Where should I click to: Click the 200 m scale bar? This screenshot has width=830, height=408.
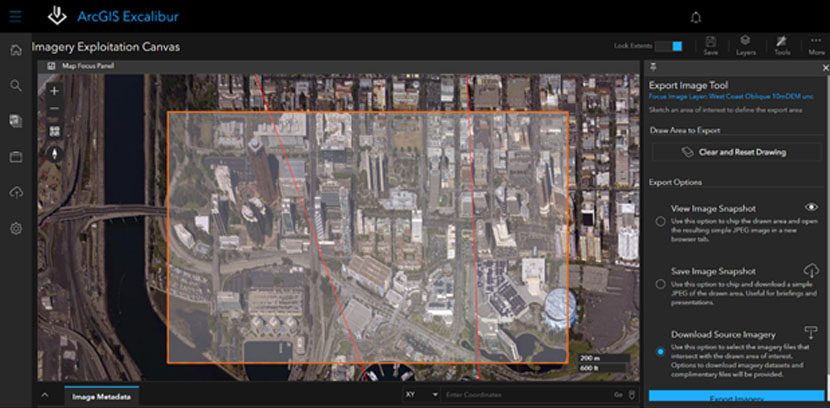click(x=603, y=358)
